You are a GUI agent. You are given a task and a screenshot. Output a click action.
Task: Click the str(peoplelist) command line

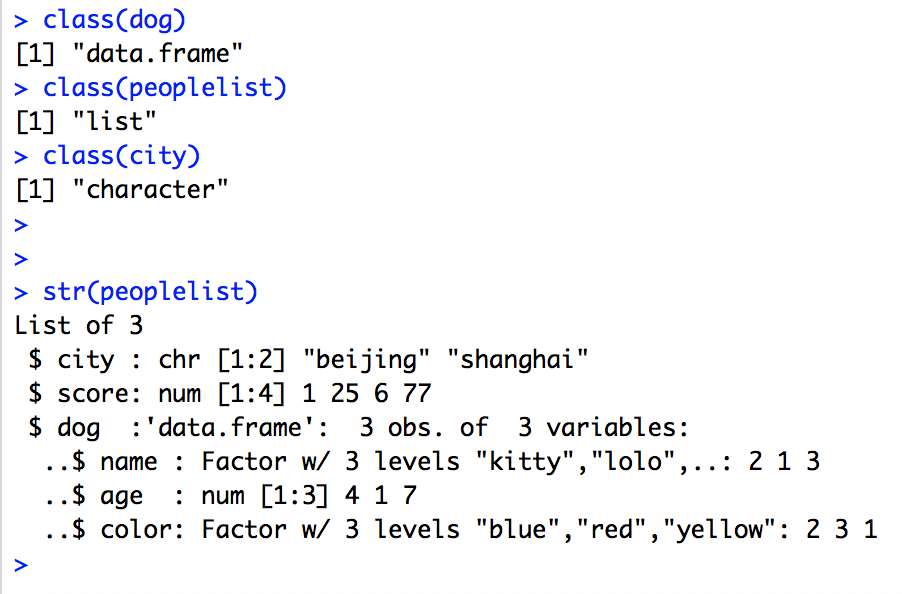(x=150, y=292)
